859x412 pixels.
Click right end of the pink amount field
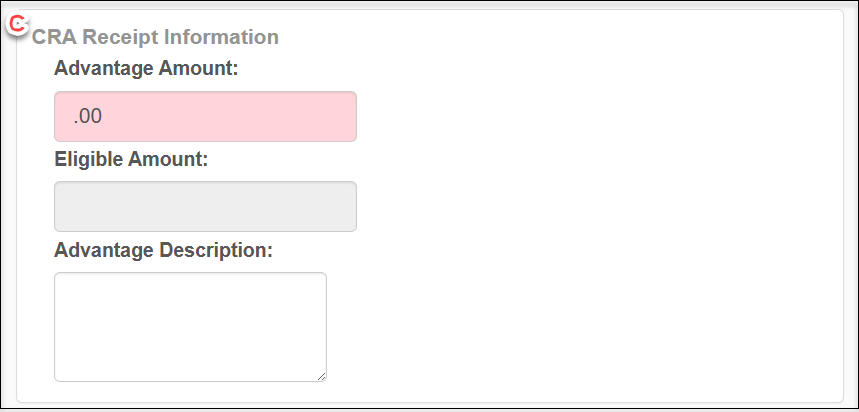tap(340, 117)
